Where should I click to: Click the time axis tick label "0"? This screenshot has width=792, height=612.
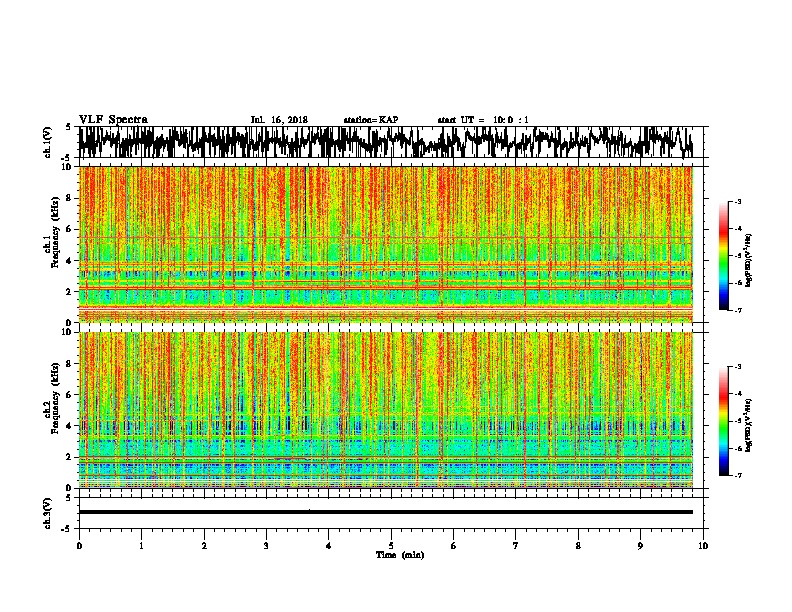(79, 546)
